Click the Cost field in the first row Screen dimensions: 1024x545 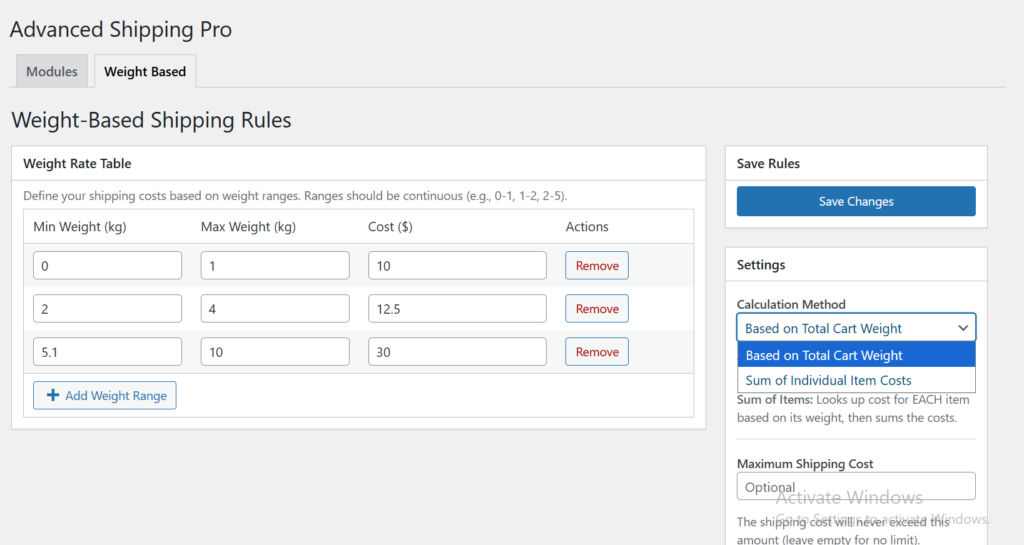(457, 266)
